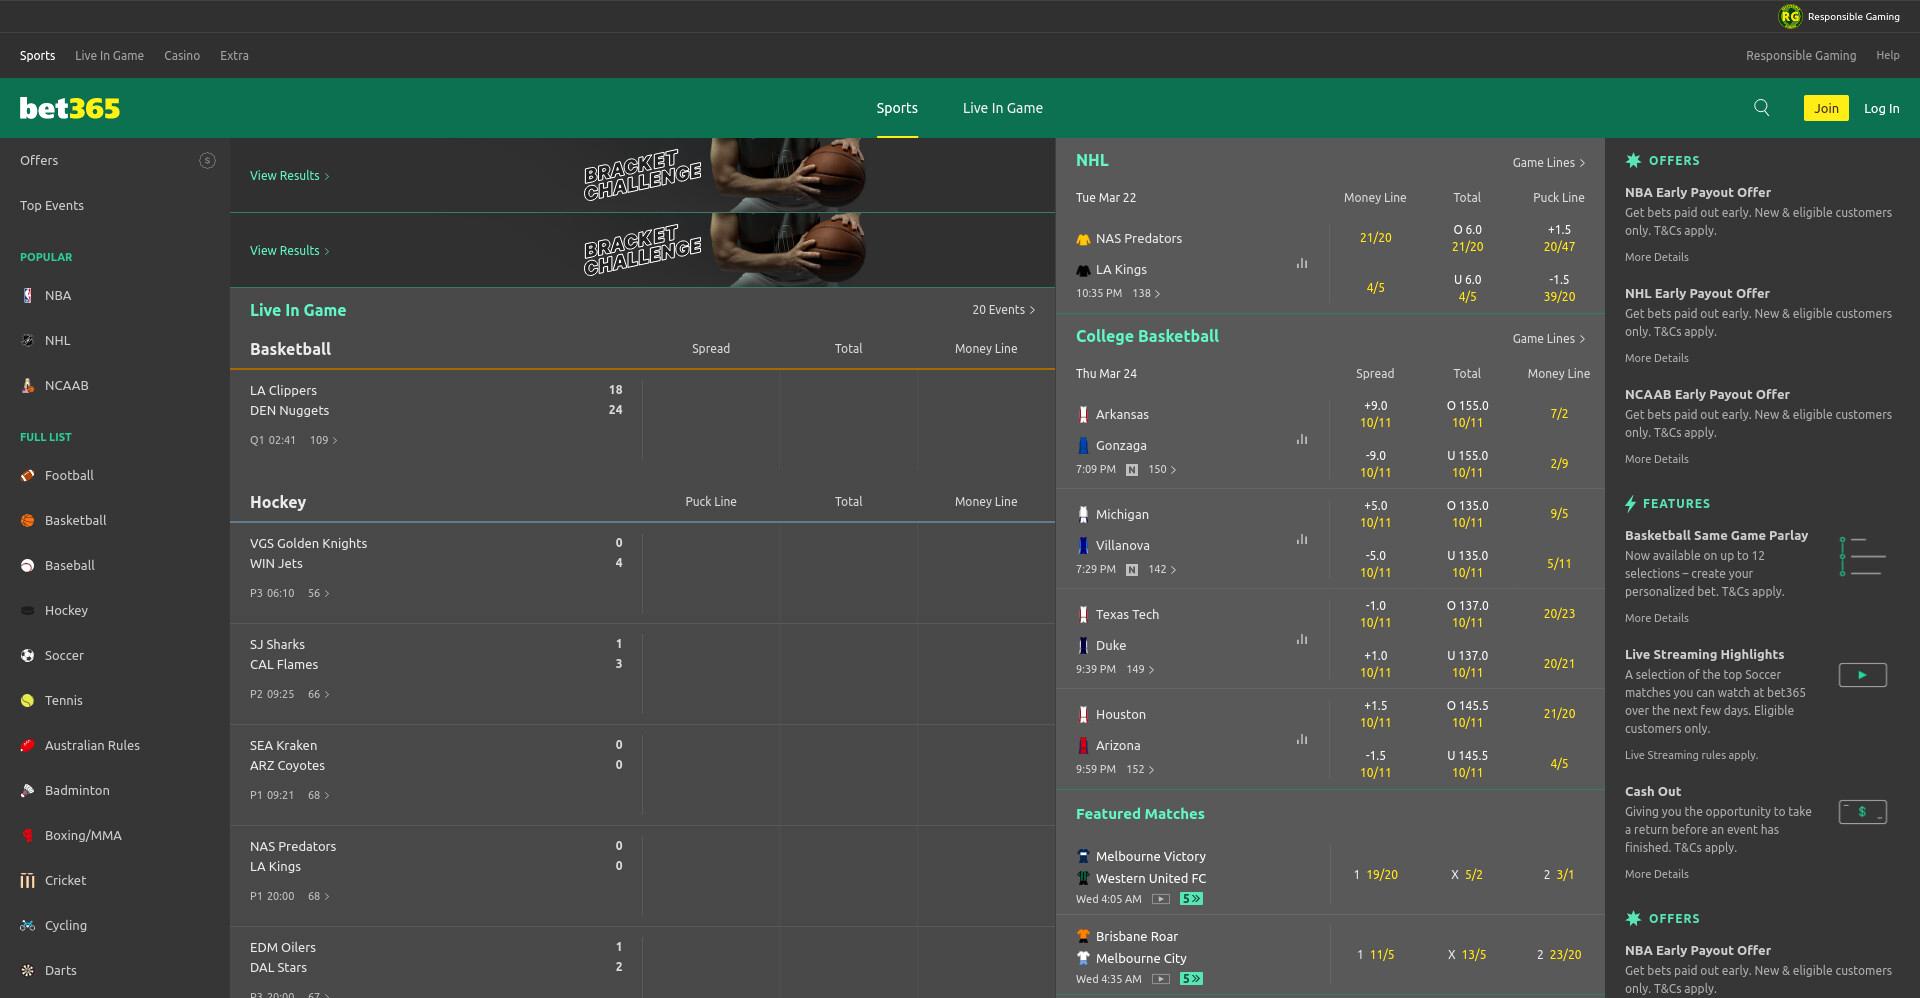Click the Log In button
Viewport: 1920px width, 998px height.
click(1881, 108)
